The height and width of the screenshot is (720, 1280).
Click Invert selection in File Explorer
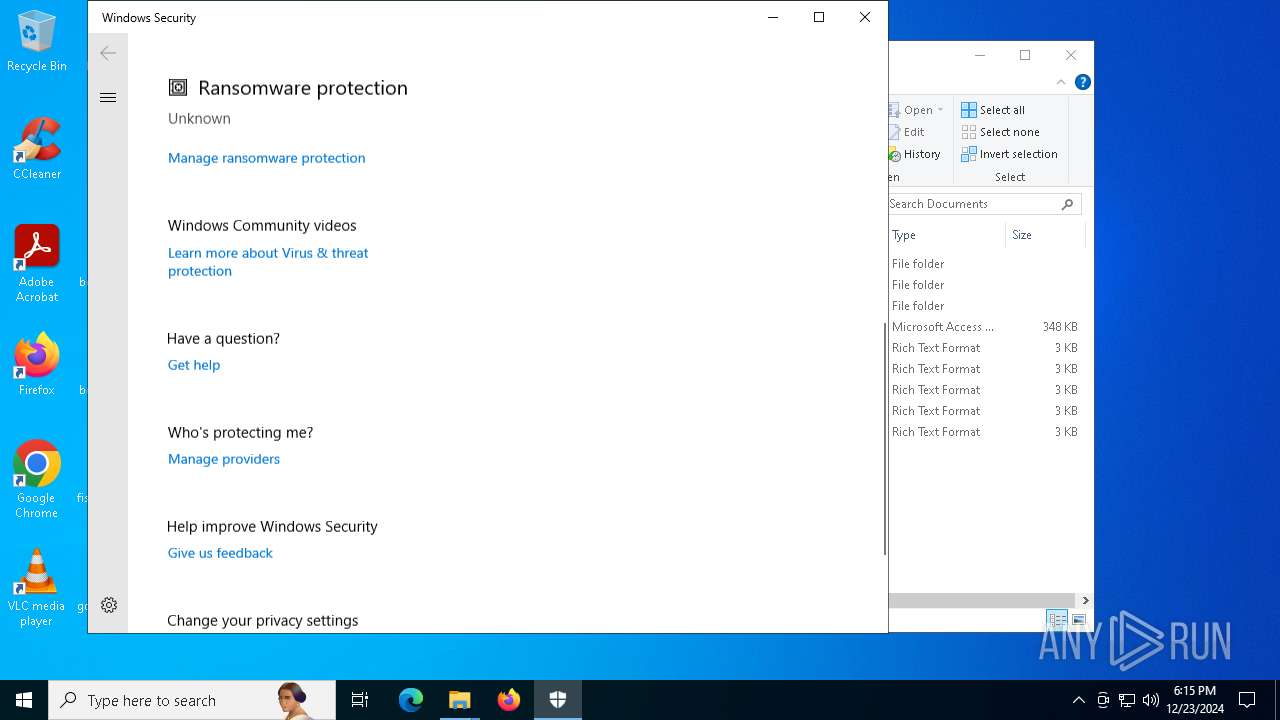click(1009, 154)
